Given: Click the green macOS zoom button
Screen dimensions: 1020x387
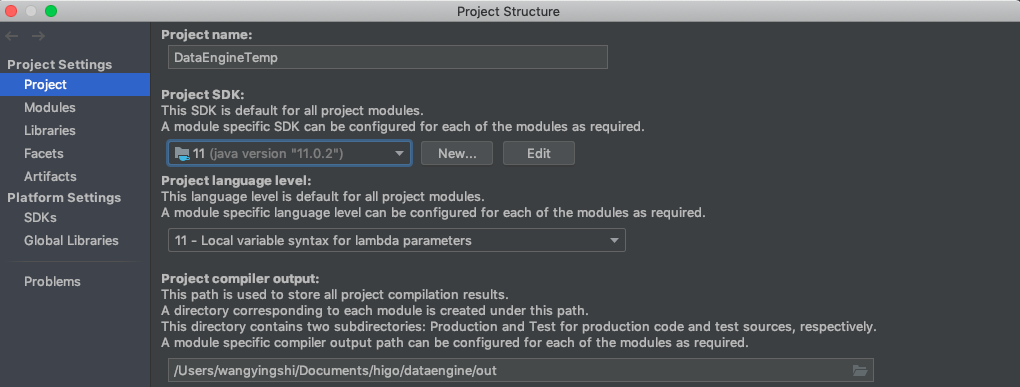Looking at the screenshot, I should pos(51,11).
